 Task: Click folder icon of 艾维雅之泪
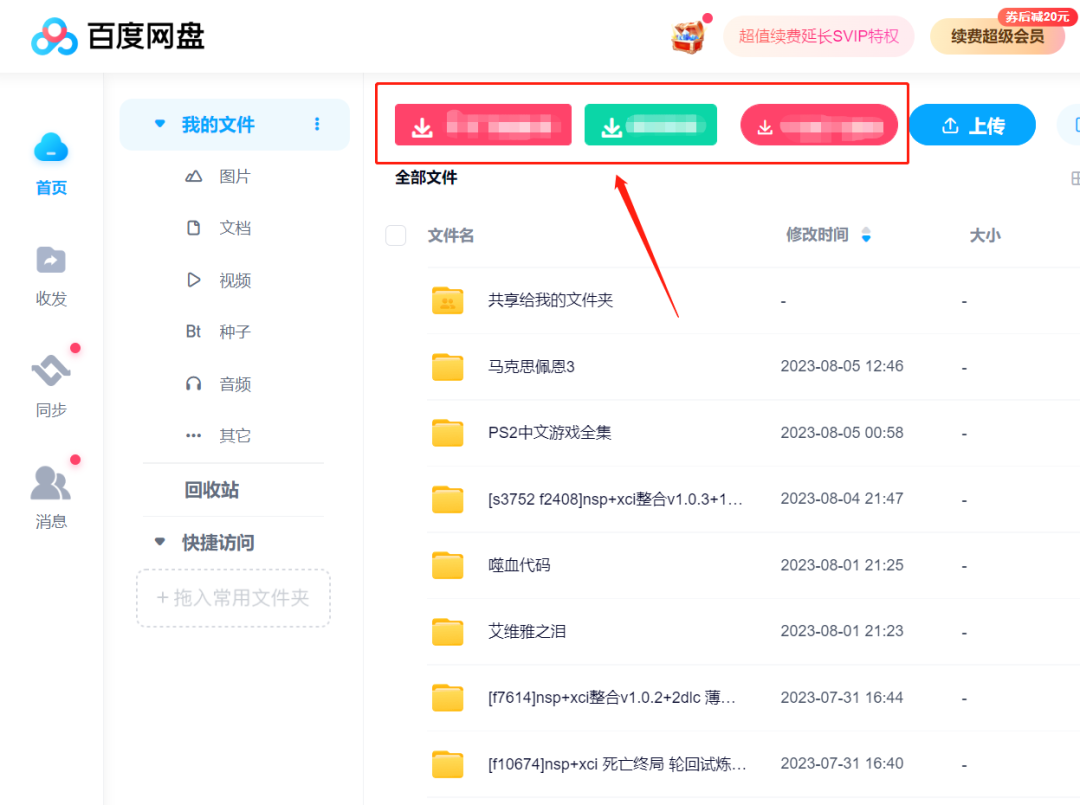point(448,631)
